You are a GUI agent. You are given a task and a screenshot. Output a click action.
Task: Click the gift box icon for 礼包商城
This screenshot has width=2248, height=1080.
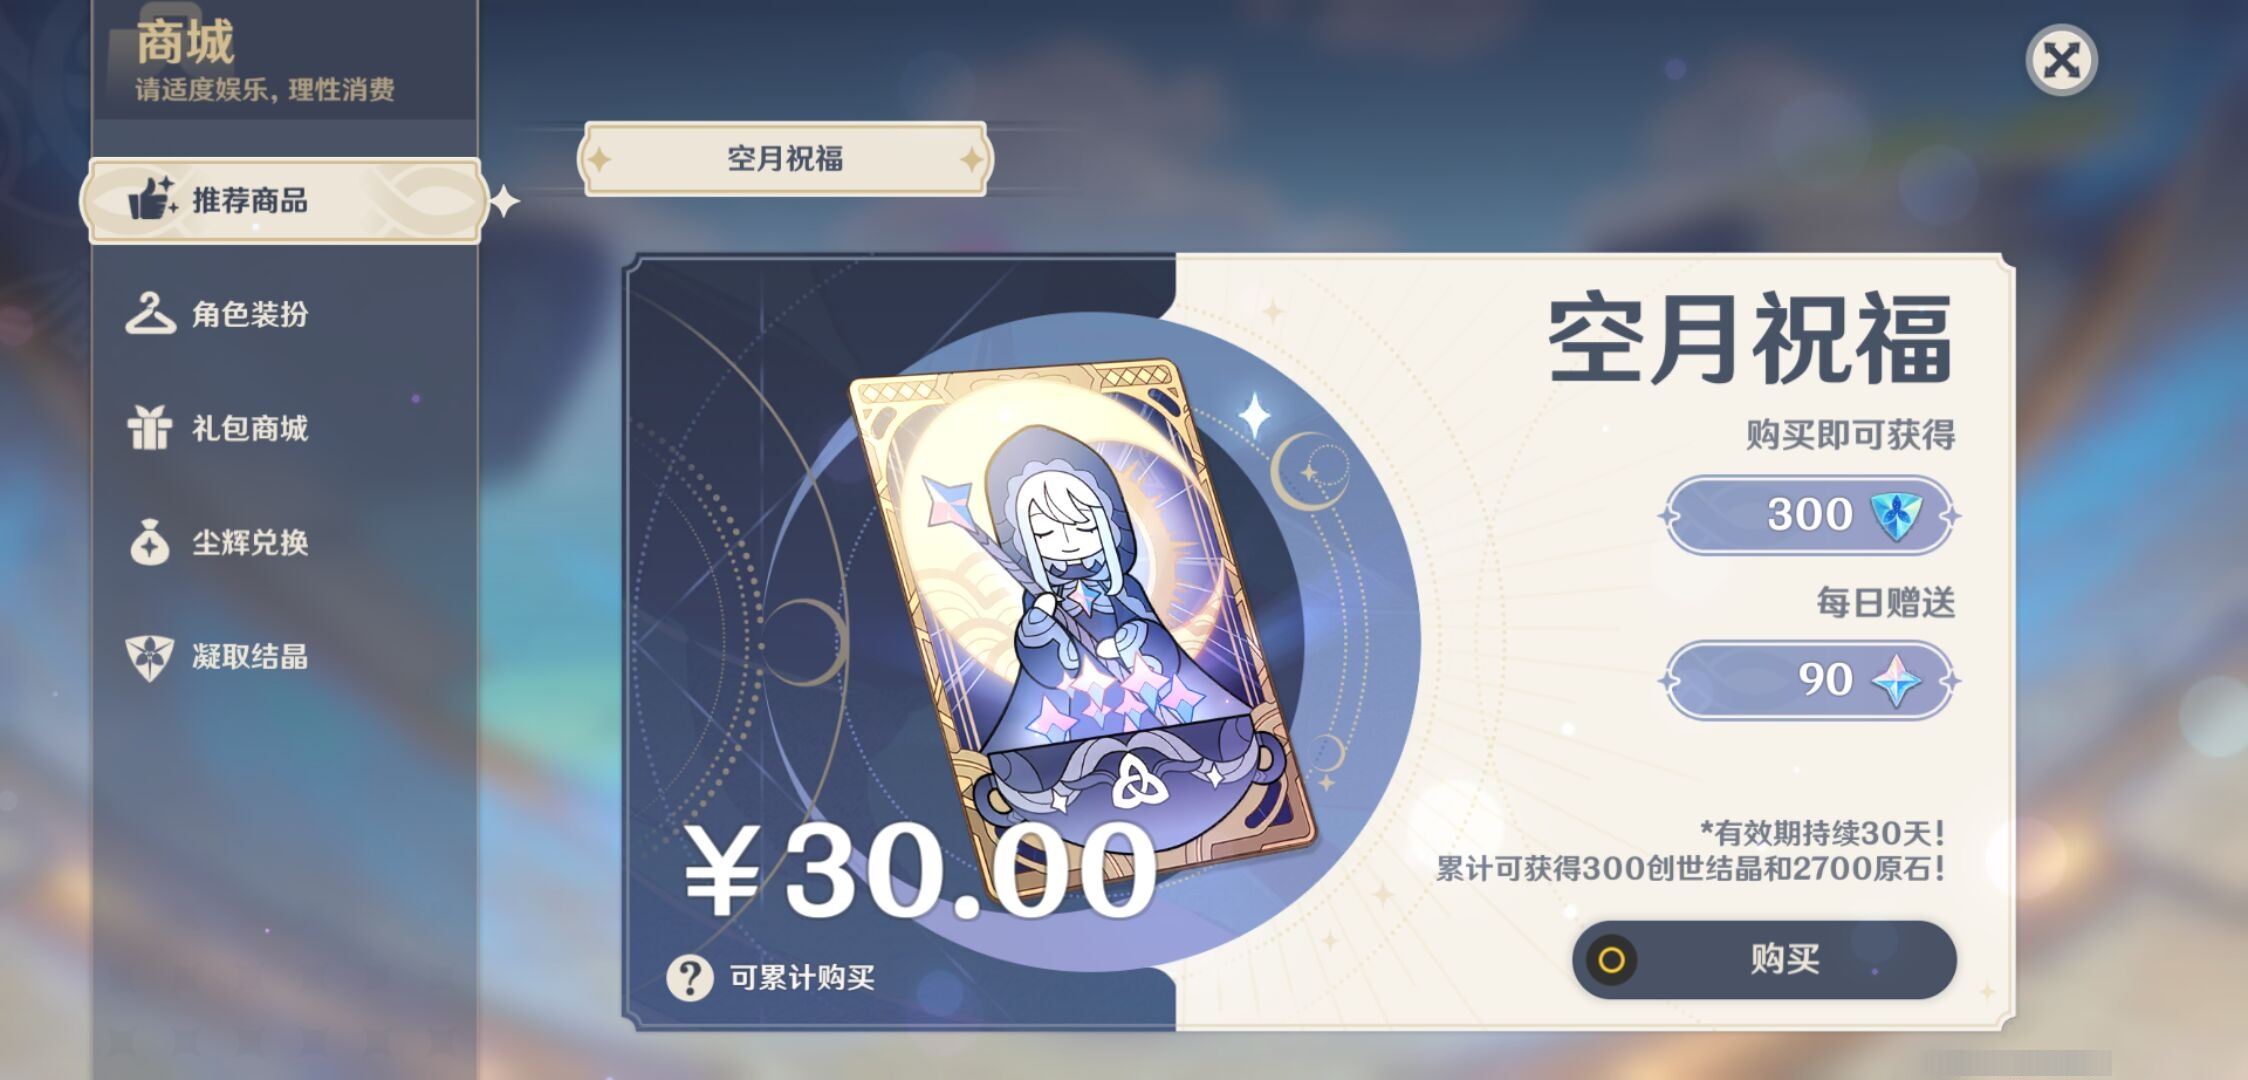point(150,428)
